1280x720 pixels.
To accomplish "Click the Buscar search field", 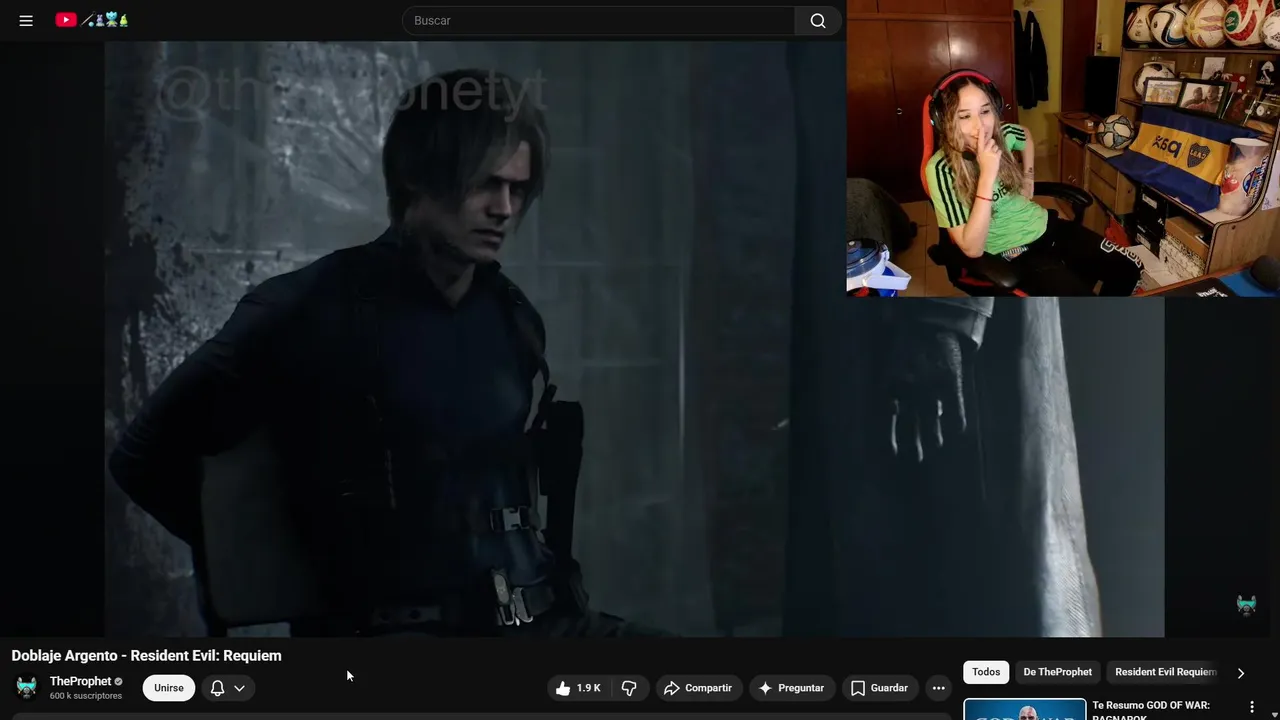I will [598, 21].
